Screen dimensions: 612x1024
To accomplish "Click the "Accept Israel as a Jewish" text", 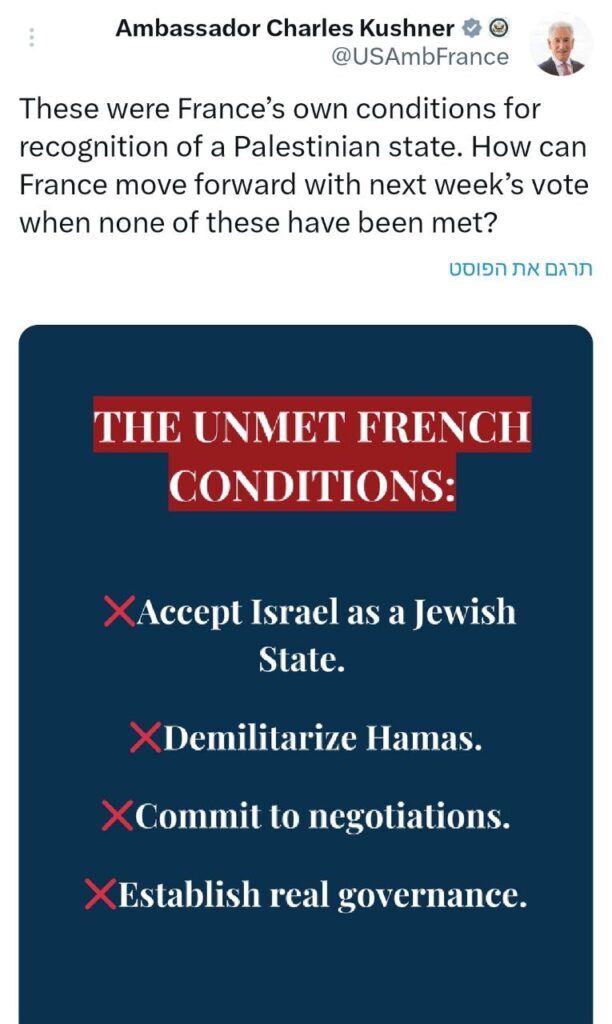I will click(x=326, y=611).
